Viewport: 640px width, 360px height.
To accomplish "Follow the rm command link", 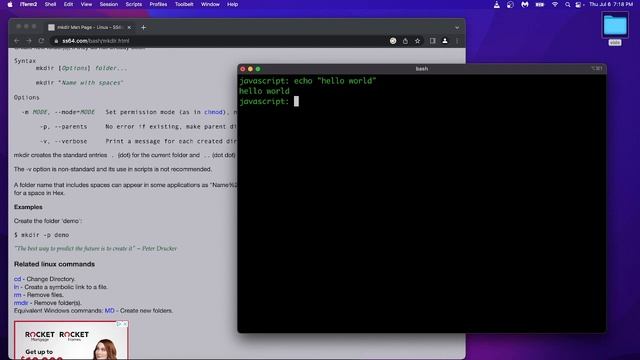I will pyautogui.click(x=18, y=295).
